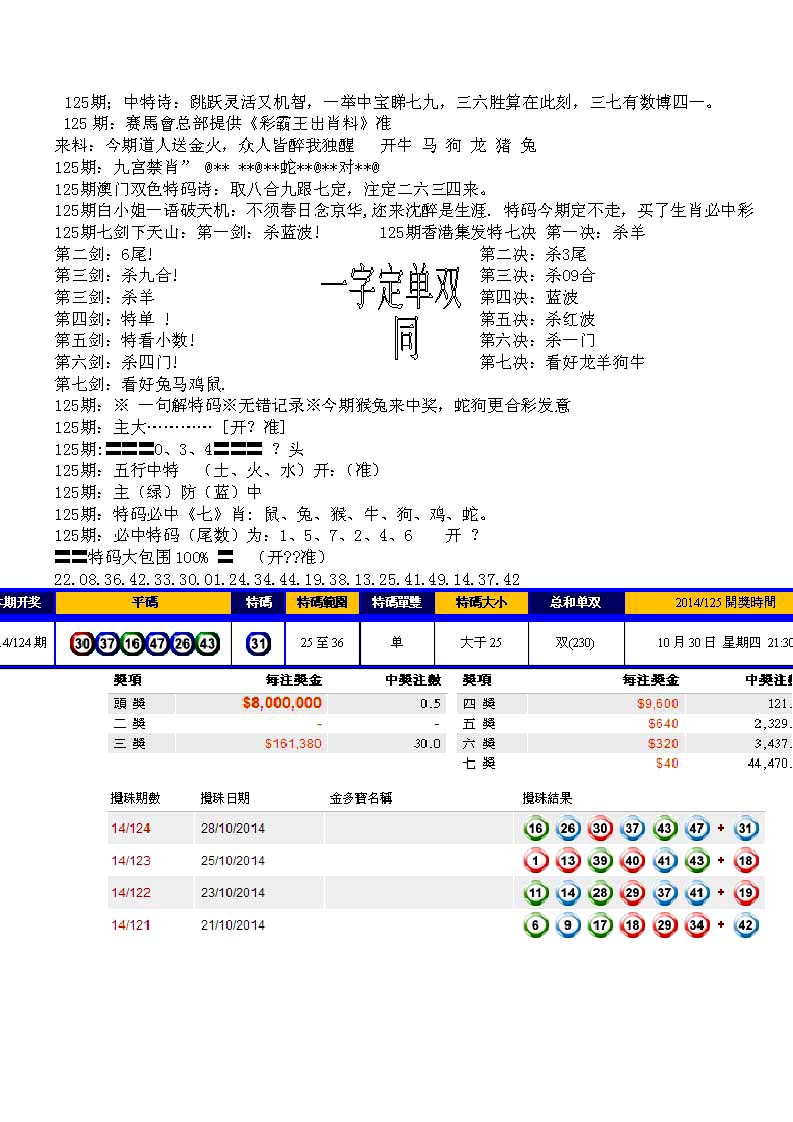Click ball 47 in draw 14/124 row

pyautogui.click(x=697, y=829)
